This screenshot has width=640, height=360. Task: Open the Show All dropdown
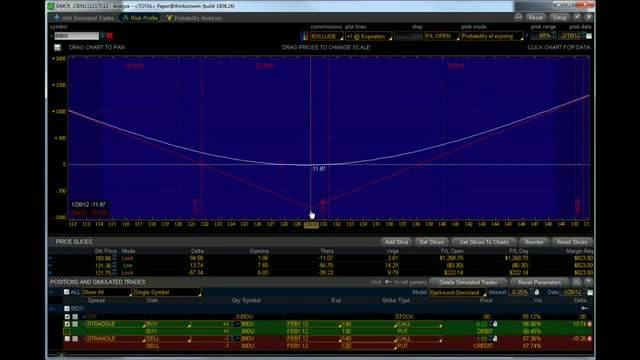click(x=107, y=292)
